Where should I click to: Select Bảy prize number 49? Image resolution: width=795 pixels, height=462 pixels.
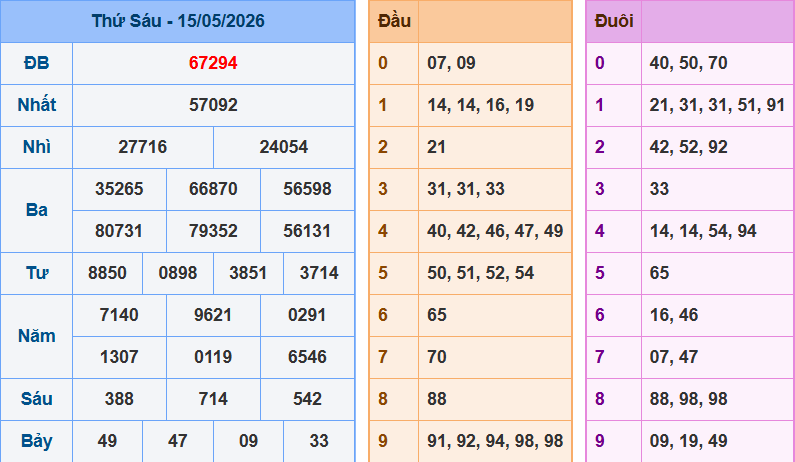(x=107, y=441)
